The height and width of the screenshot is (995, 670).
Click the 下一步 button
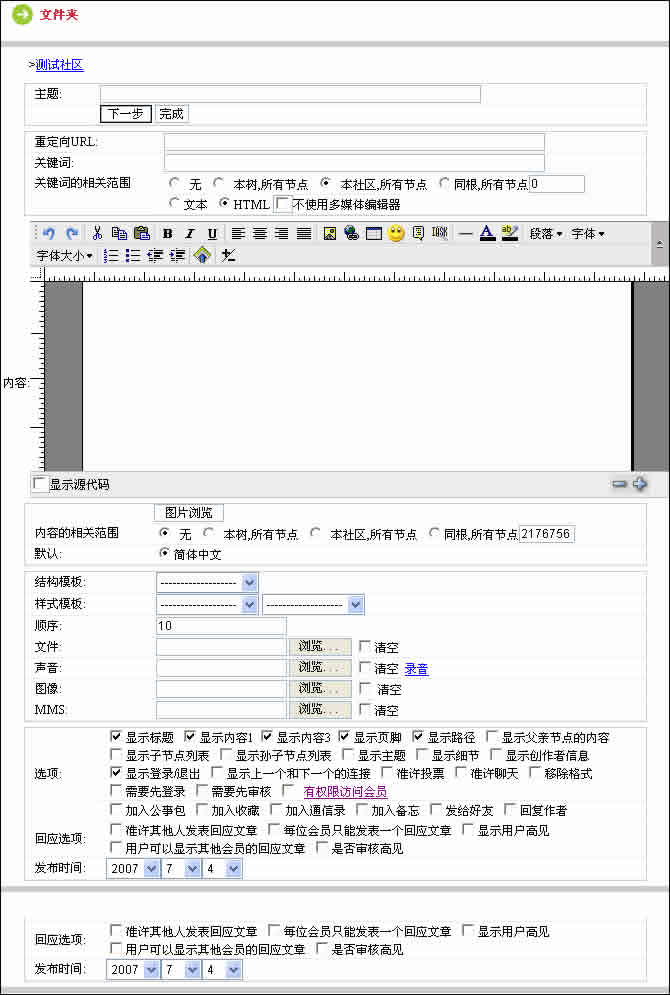point(126,114)
